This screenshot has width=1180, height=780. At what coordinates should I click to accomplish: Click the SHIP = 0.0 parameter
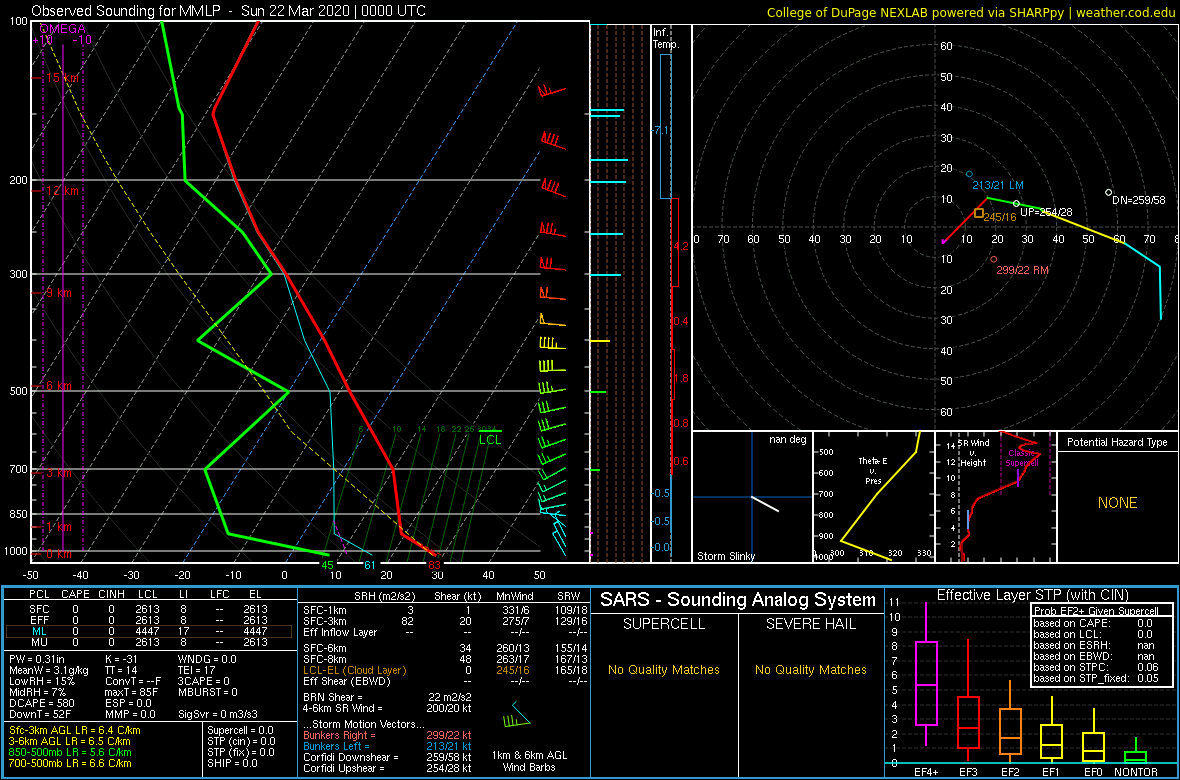(x=233, y=763)
